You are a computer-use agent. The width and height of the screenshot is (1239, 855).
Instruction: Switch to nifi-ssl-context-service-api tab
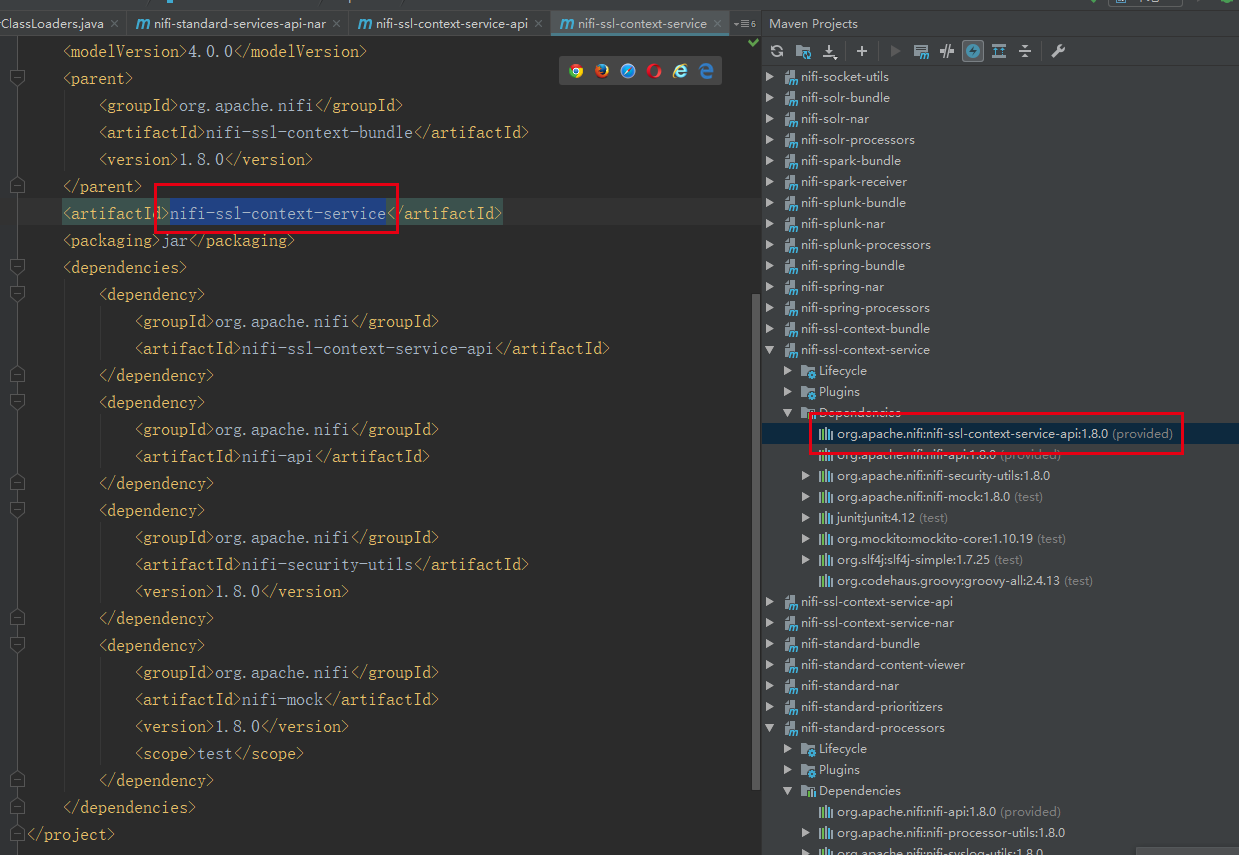(450, 23)
